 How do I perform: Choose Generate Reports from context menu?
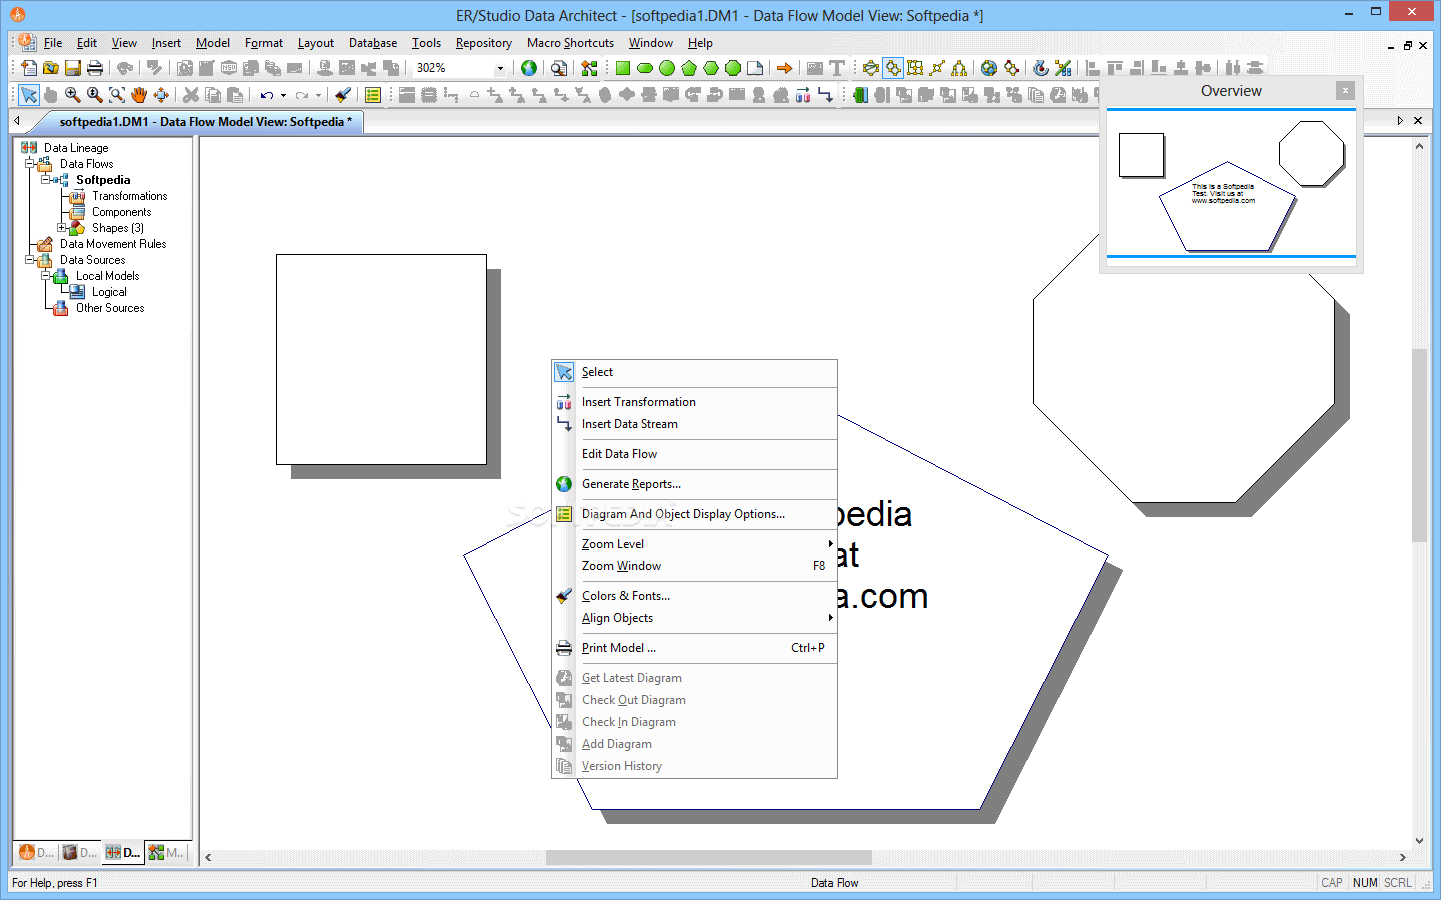[695, 484]
